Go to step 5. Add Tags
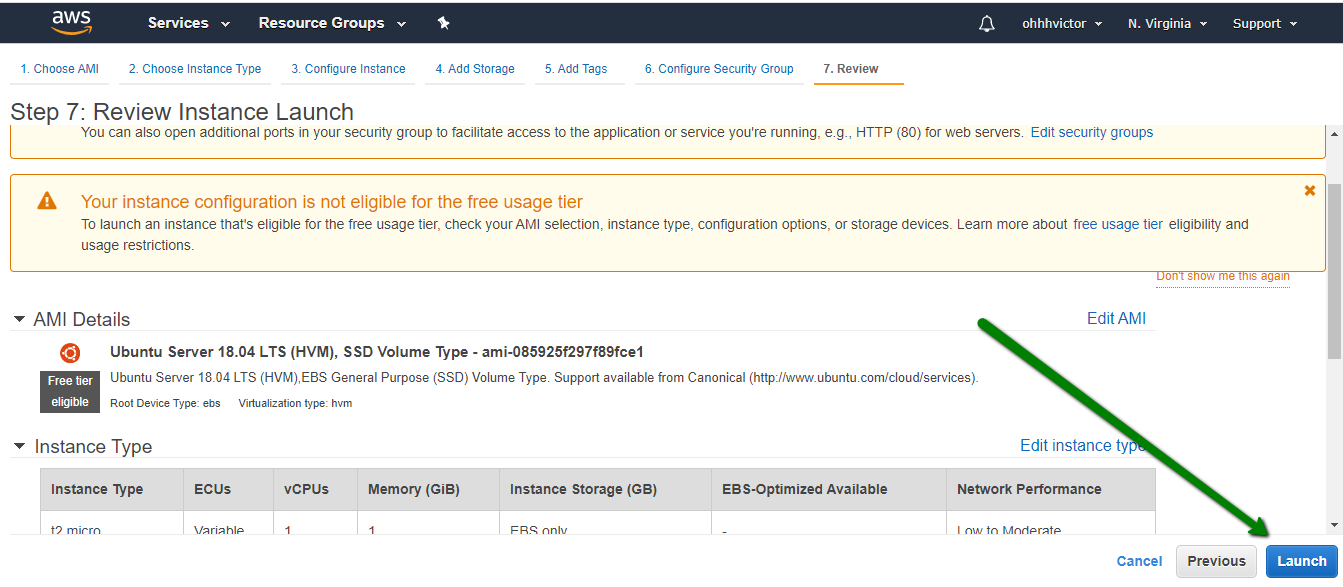Screen dimensions: 1343x587 tap(576, 69)
